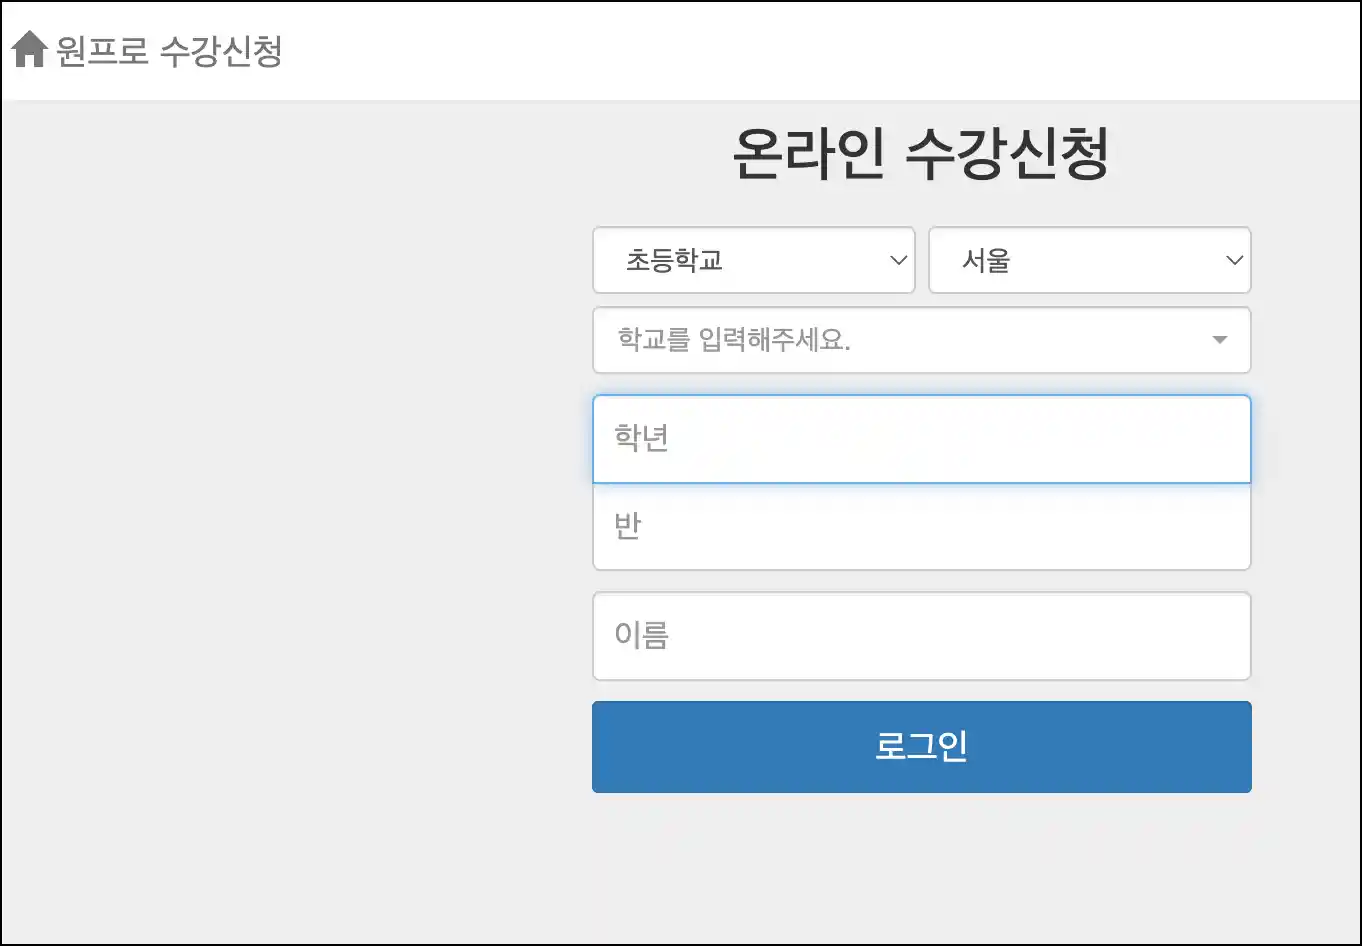Open the 초등학교 school type dropdown
The width and height of the screenshot is (1362, 946).
[754, 260]
